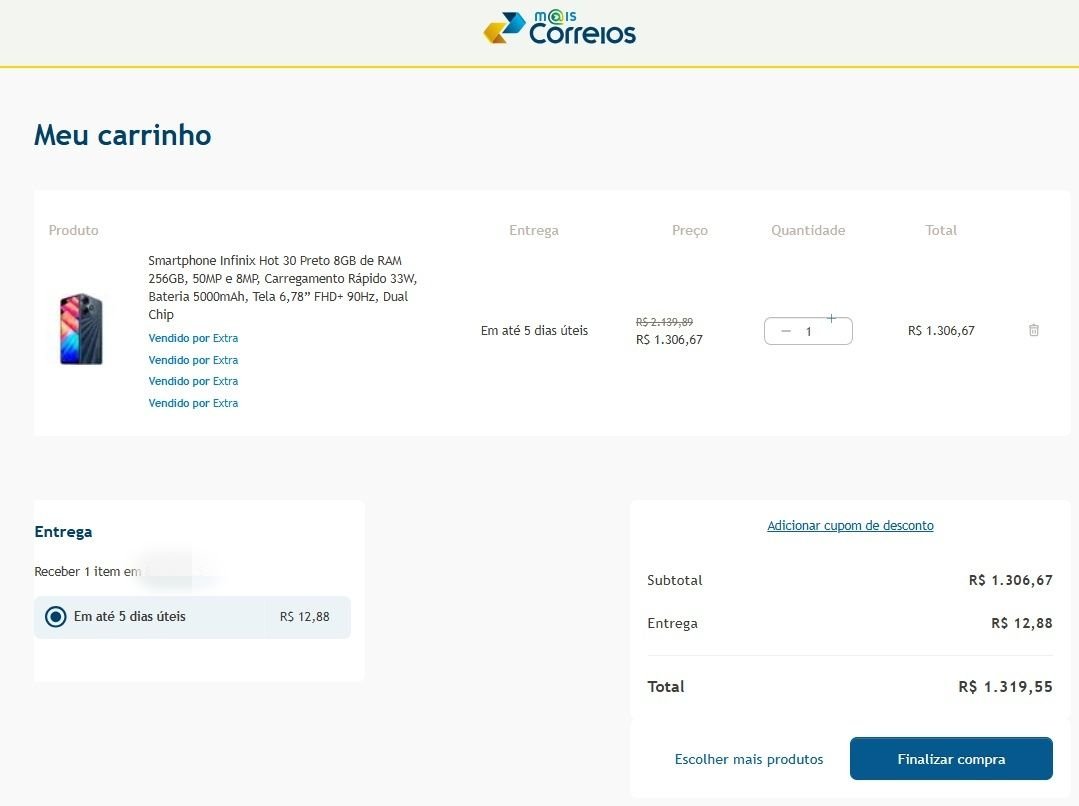The image size is (1079, 806).
Task: Click the bold 'Total' label in summary
Action: (x=665, y=687)
